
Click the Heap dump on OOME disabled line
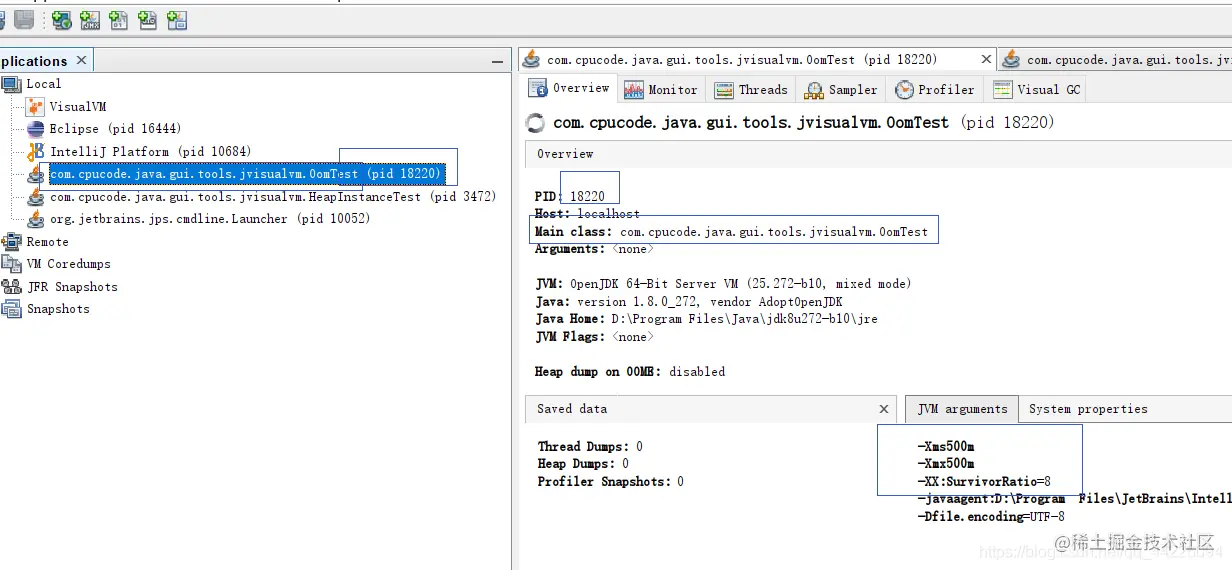pos(630,372)
